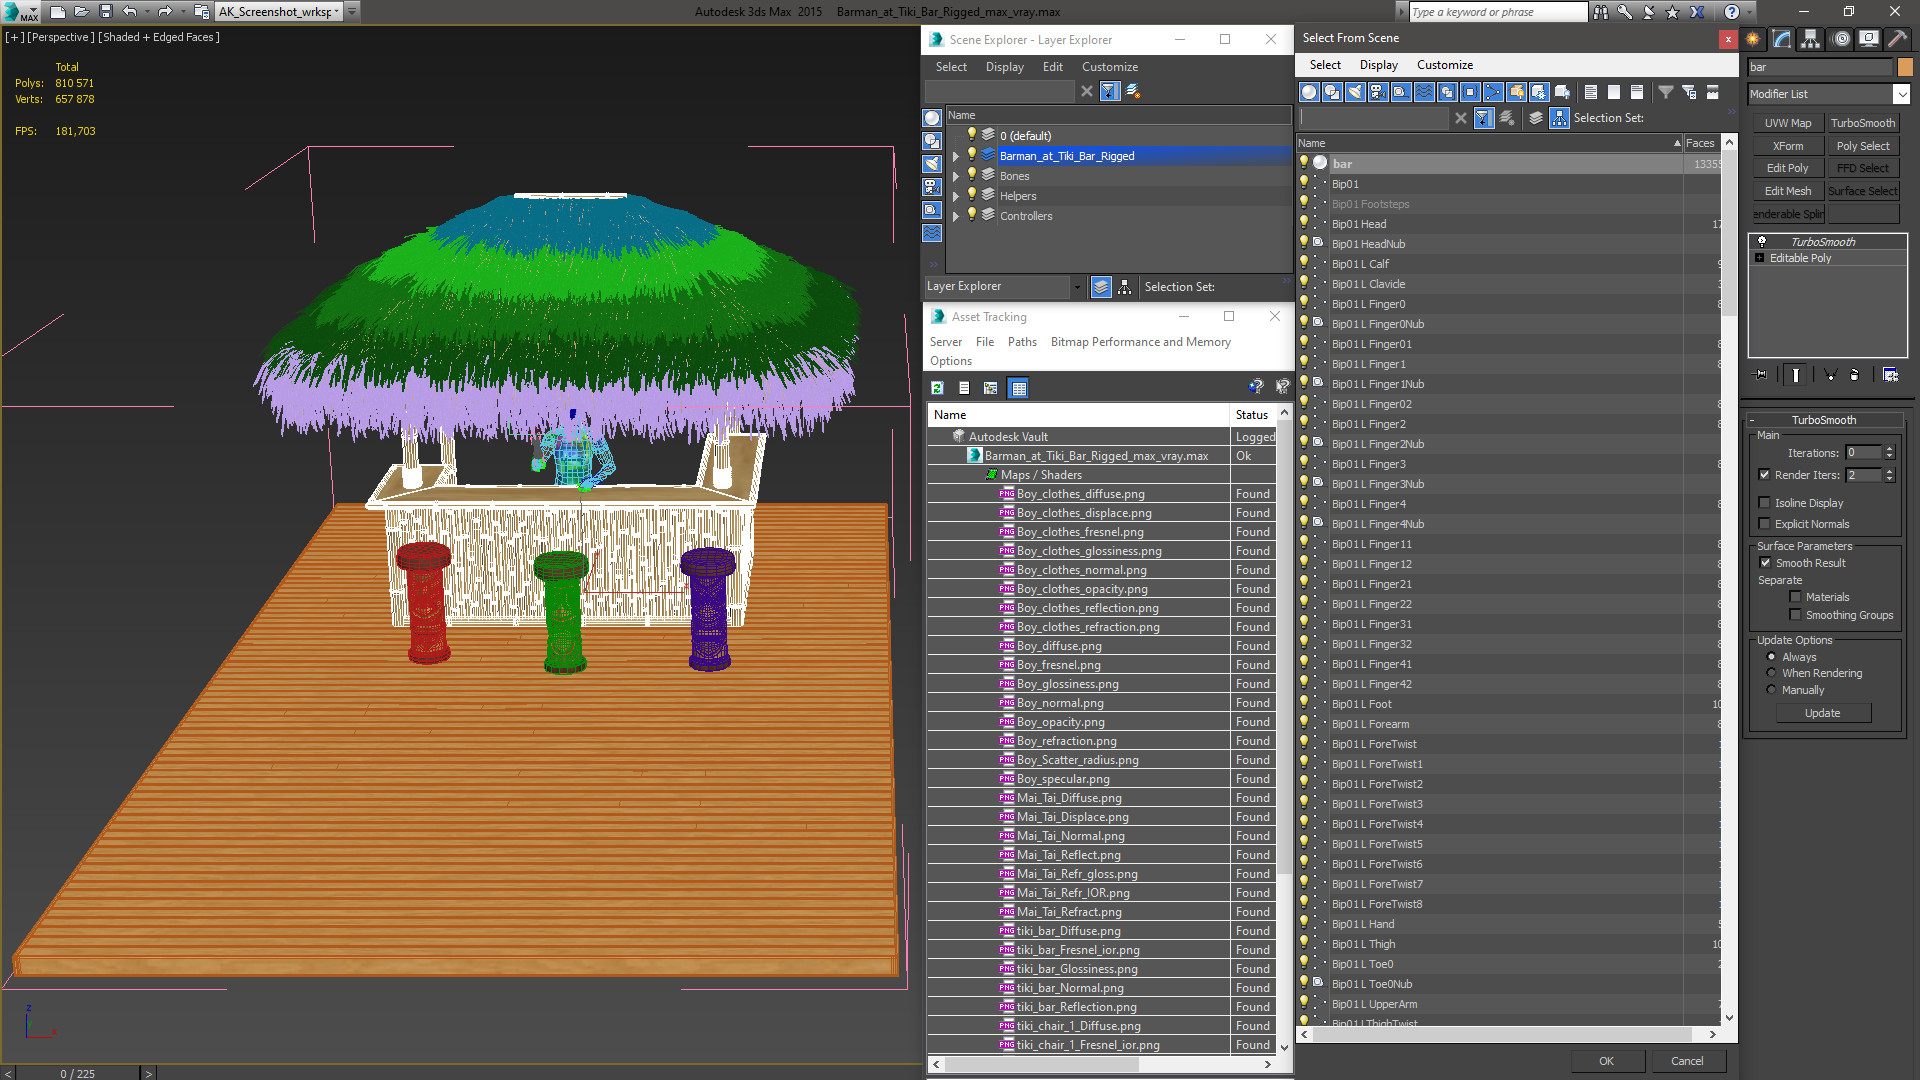Click the Edit Poly modifier button
This screenshot has width=1920, height=1080.
point(1787,168)
